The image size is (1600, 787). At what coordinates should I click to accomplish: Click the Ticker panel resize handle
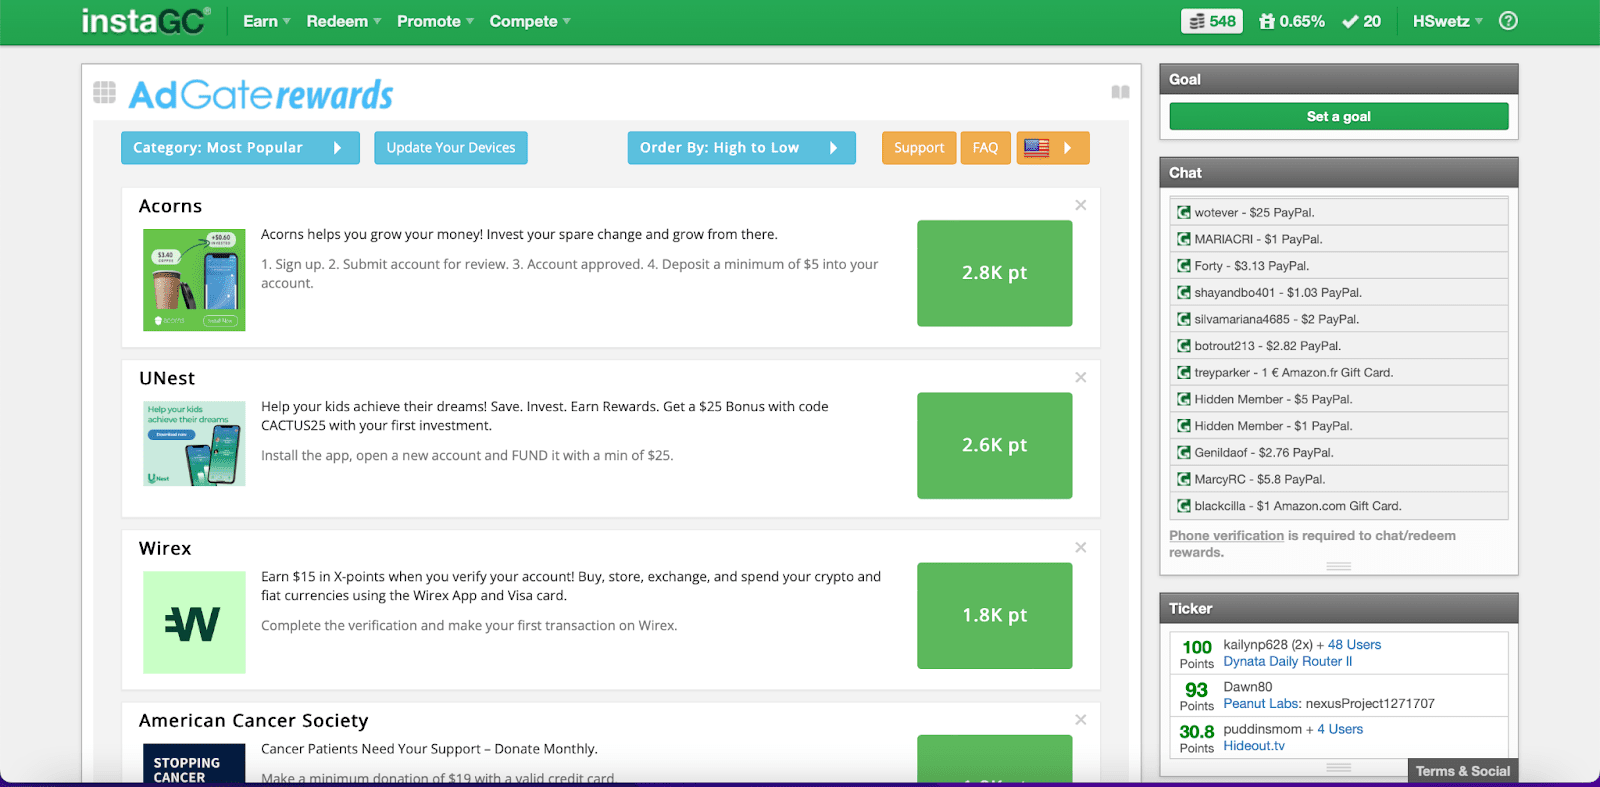(1339, 767)
